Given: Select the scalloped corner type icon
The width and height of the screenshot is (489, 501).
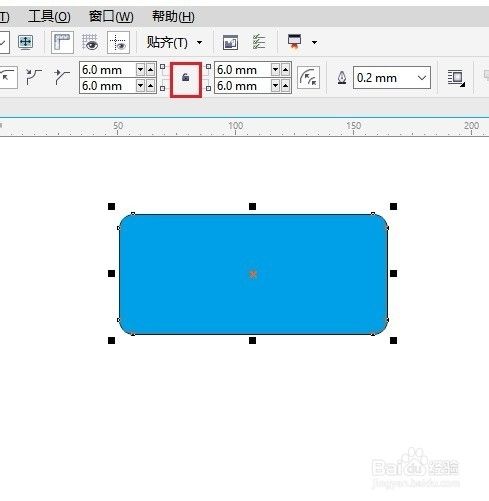Looking at the screenshot, I should (x=34, y=77).
